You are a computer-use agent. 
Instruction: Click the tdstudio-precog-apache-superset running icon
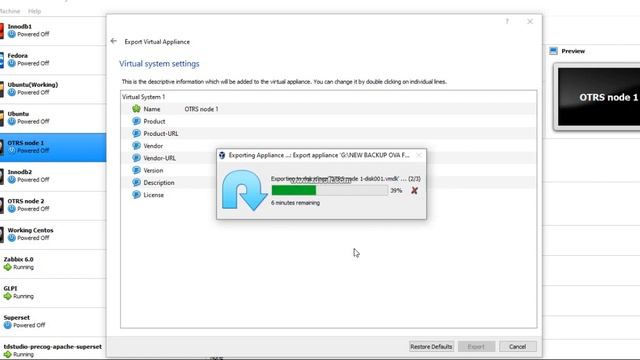click(7, 354)
